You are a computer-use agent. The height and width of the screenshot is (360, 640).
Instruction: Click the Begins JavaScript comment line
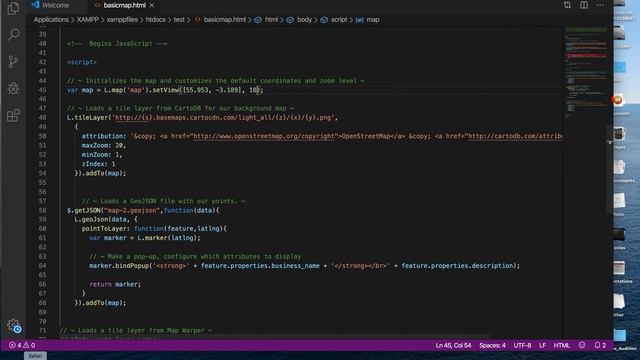click(x=117, y=44)
